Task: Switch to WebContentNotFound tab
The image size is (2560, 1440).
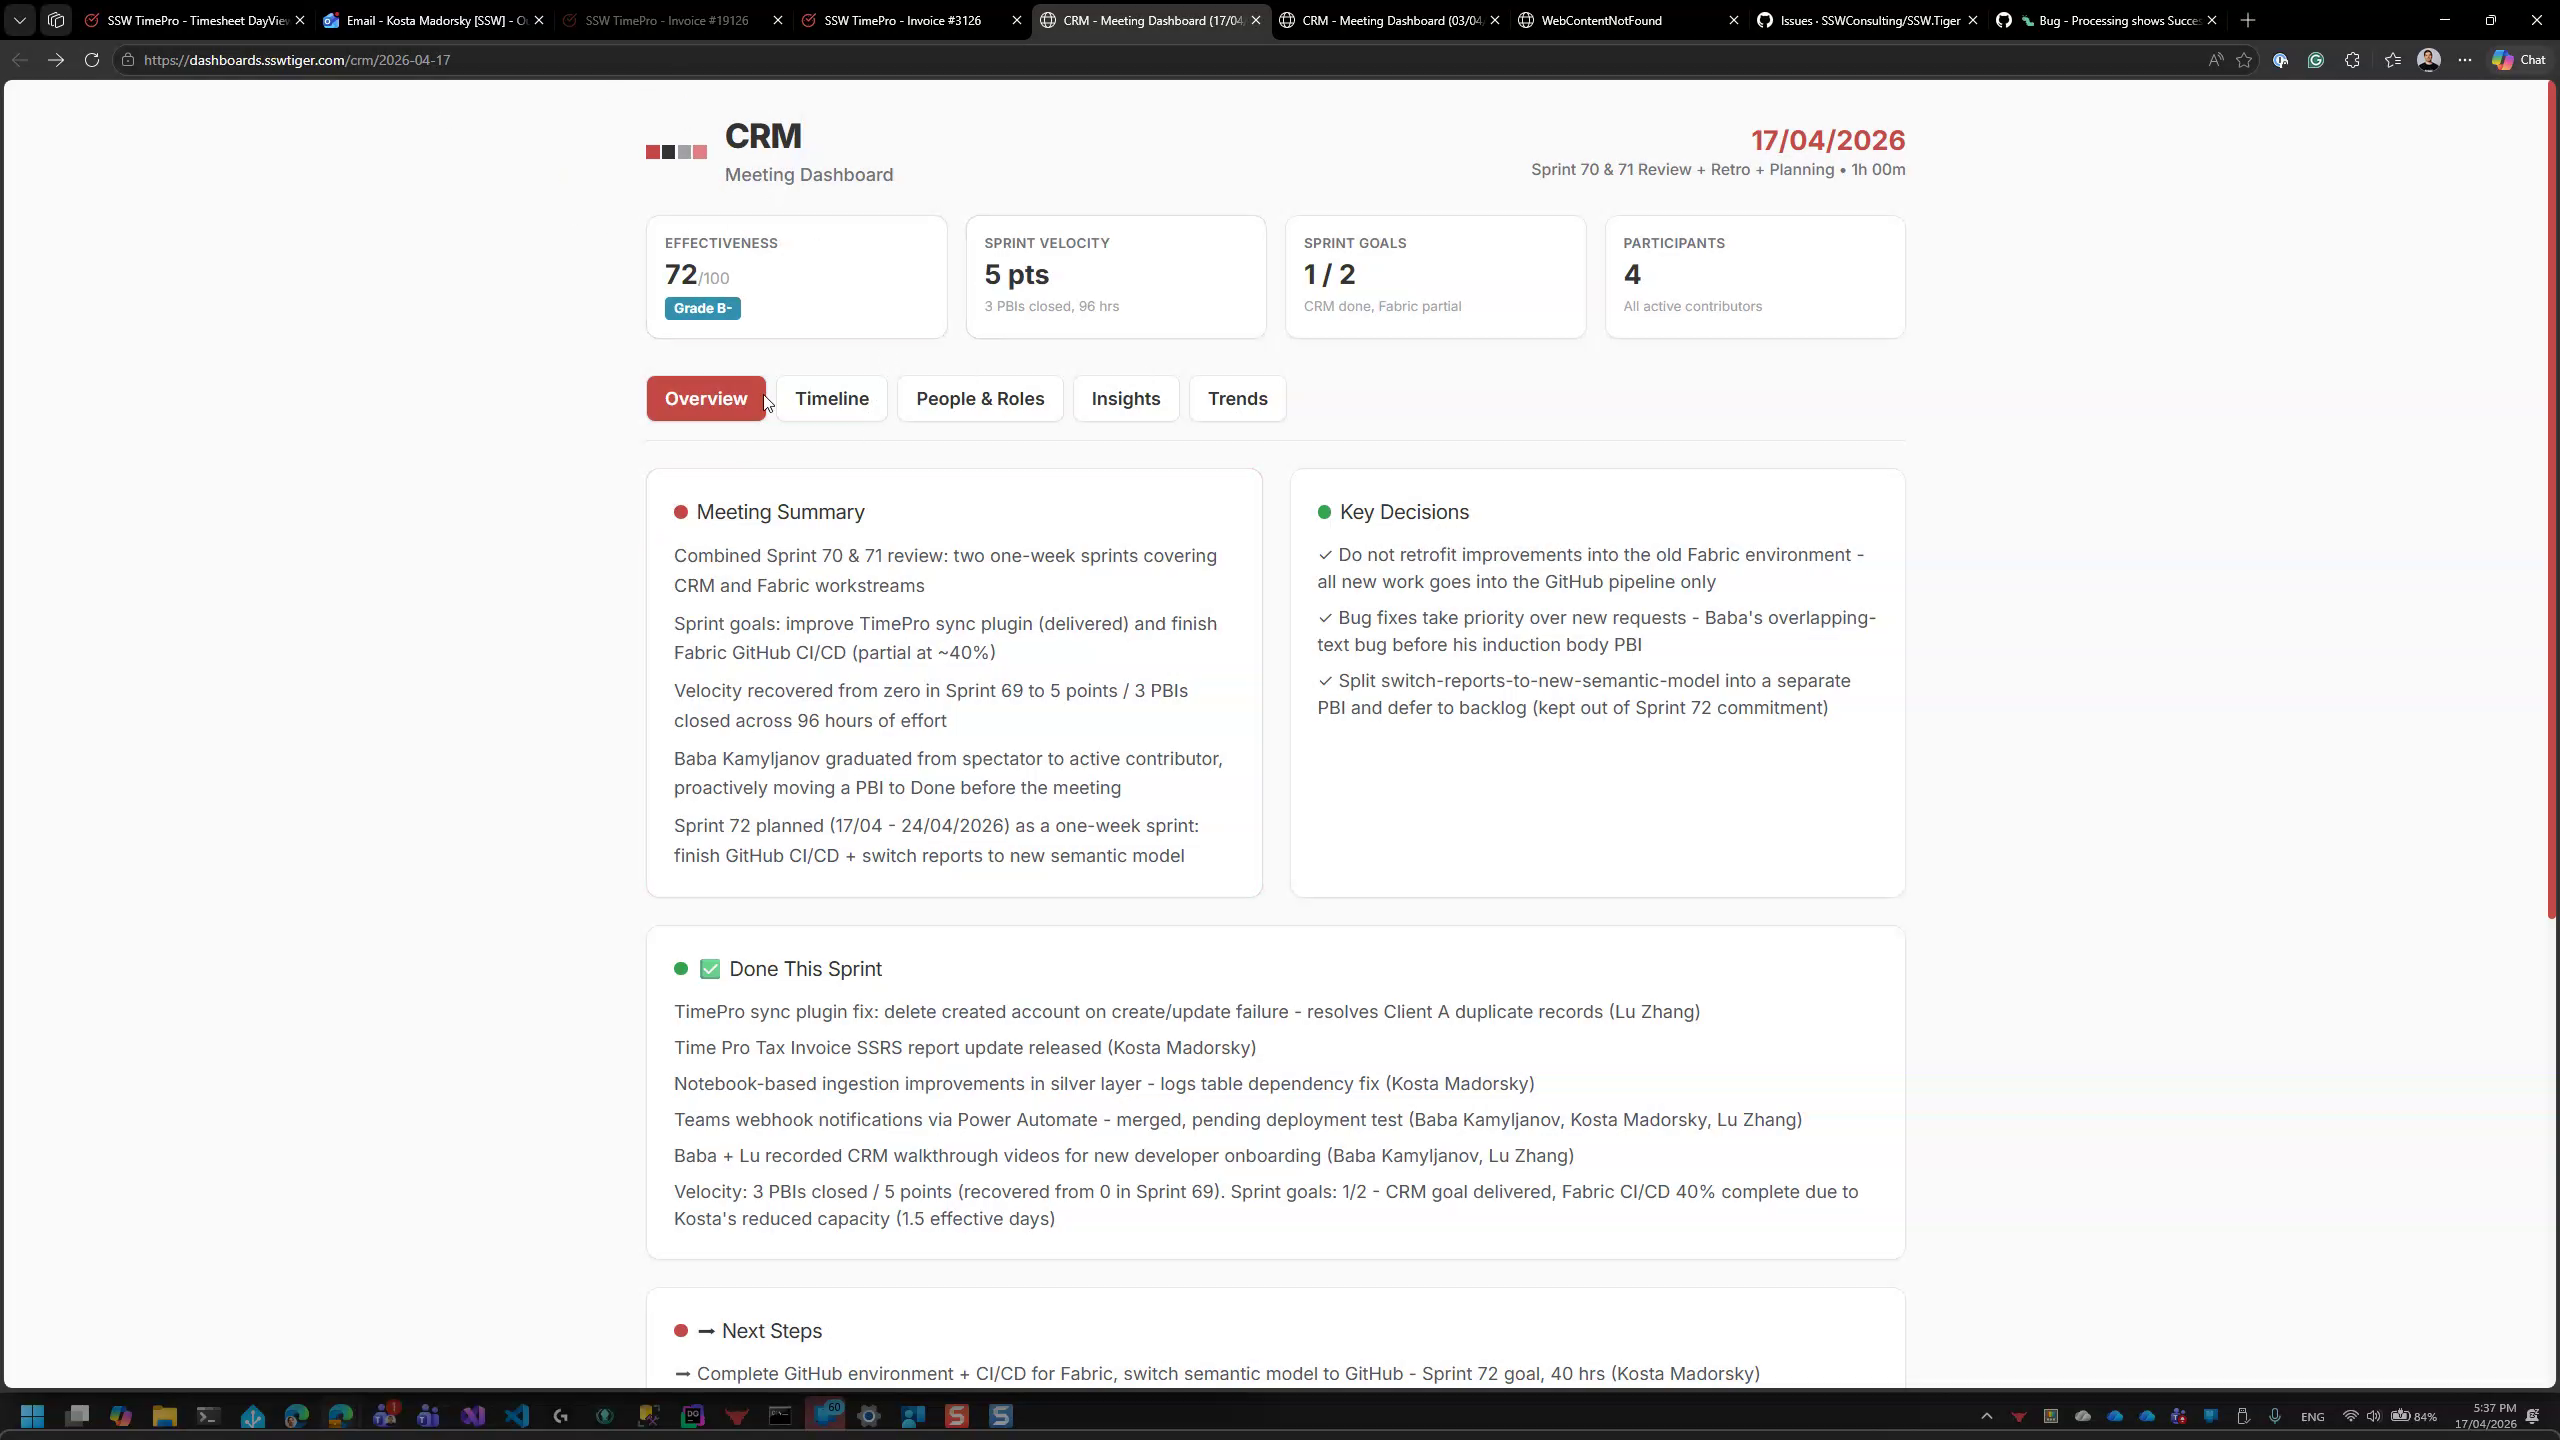Action: point(1629,20)
